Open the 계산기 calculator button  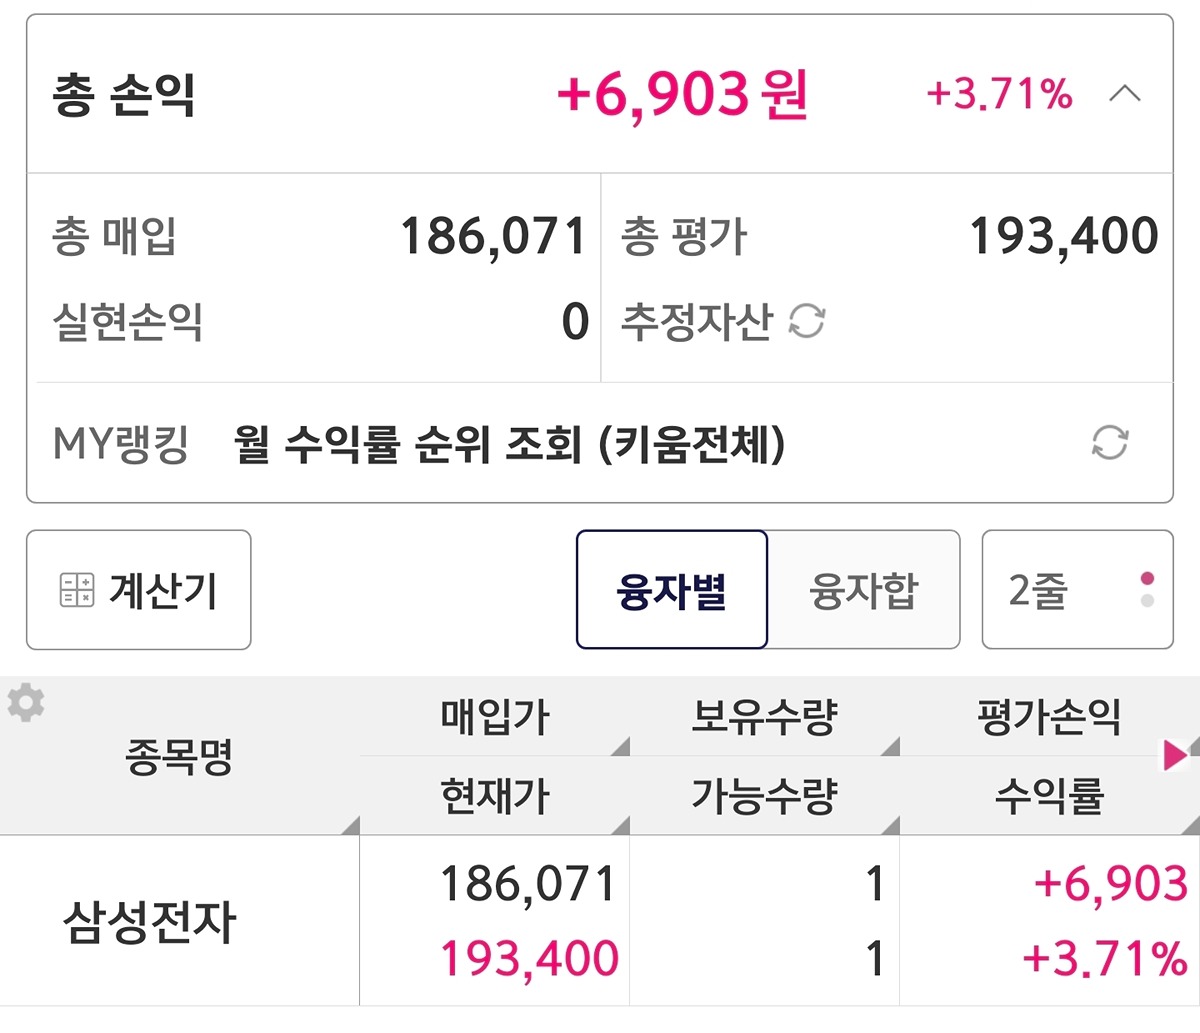click(139, 590)
